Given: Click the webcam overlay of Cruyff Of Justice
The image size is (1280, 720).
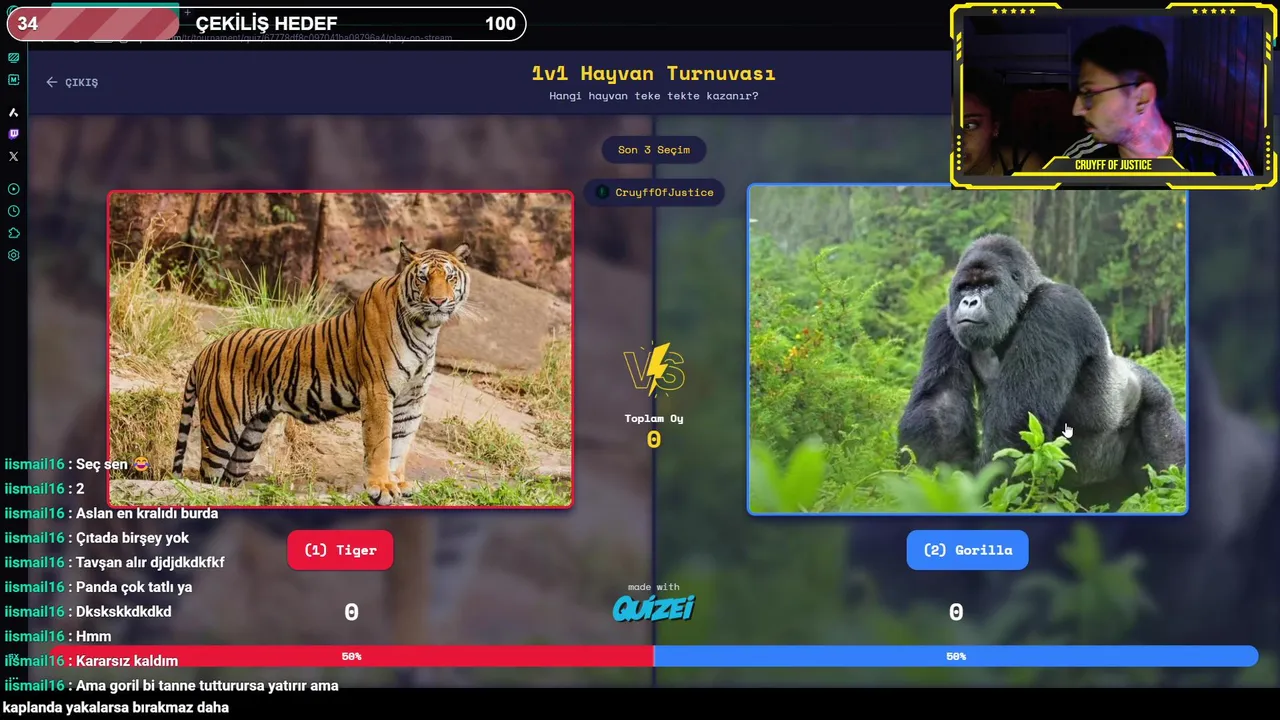Looking at the screenshot, I should [1113, 95].
